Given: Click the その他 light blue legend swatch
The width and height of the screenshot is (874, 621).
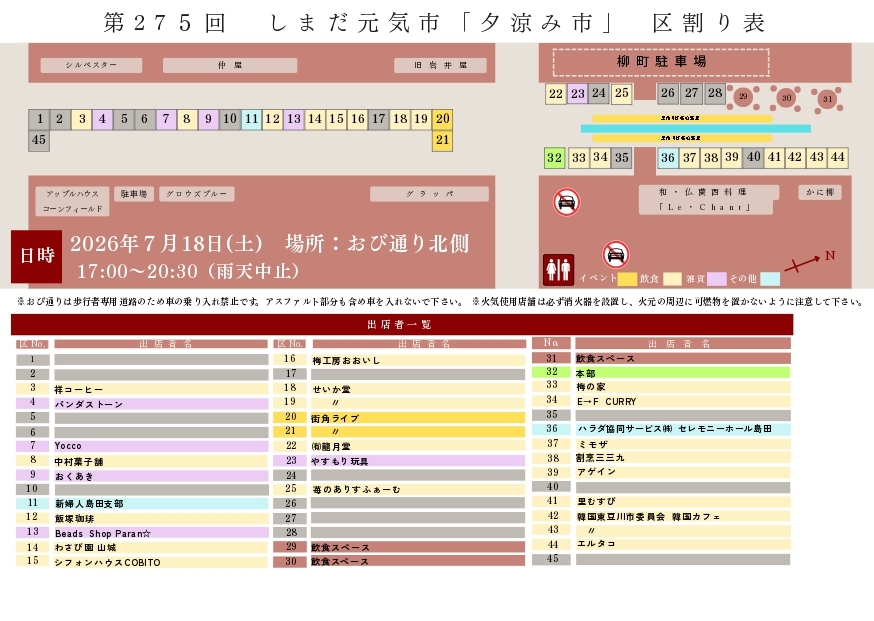Looking at the screenshot, I should point(770,279).
